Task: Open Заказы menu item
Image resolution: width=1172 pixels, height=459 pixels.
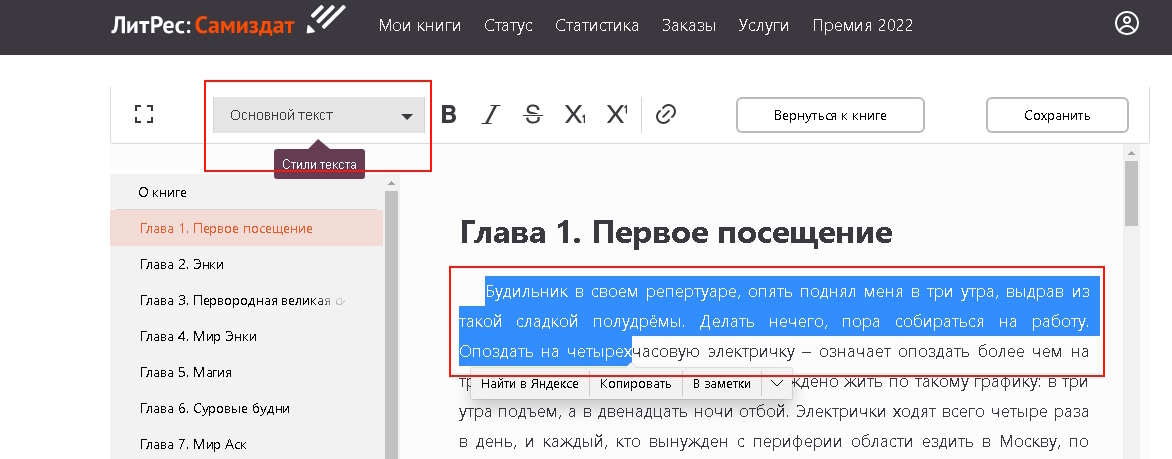Action: coord(688,25)
